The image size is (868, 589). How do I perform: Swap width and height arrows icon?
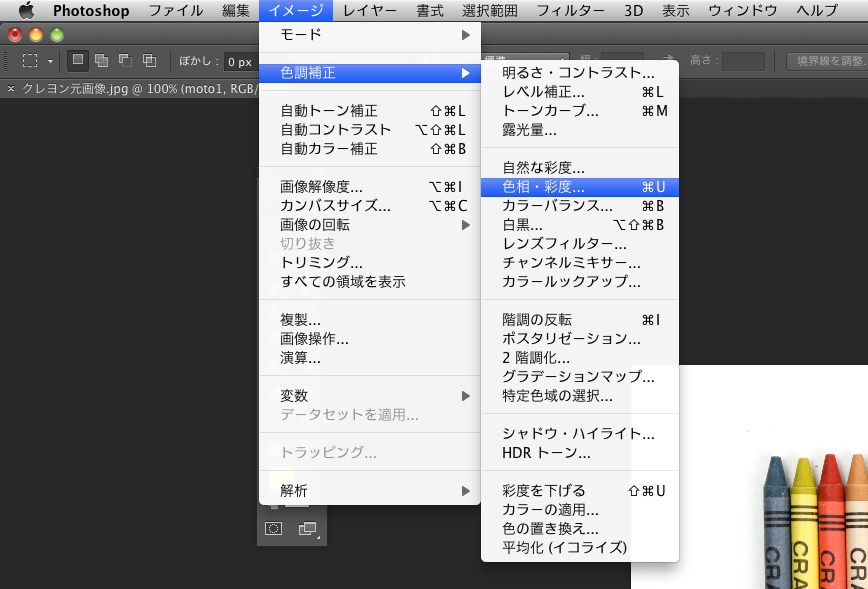coord(668,60)
